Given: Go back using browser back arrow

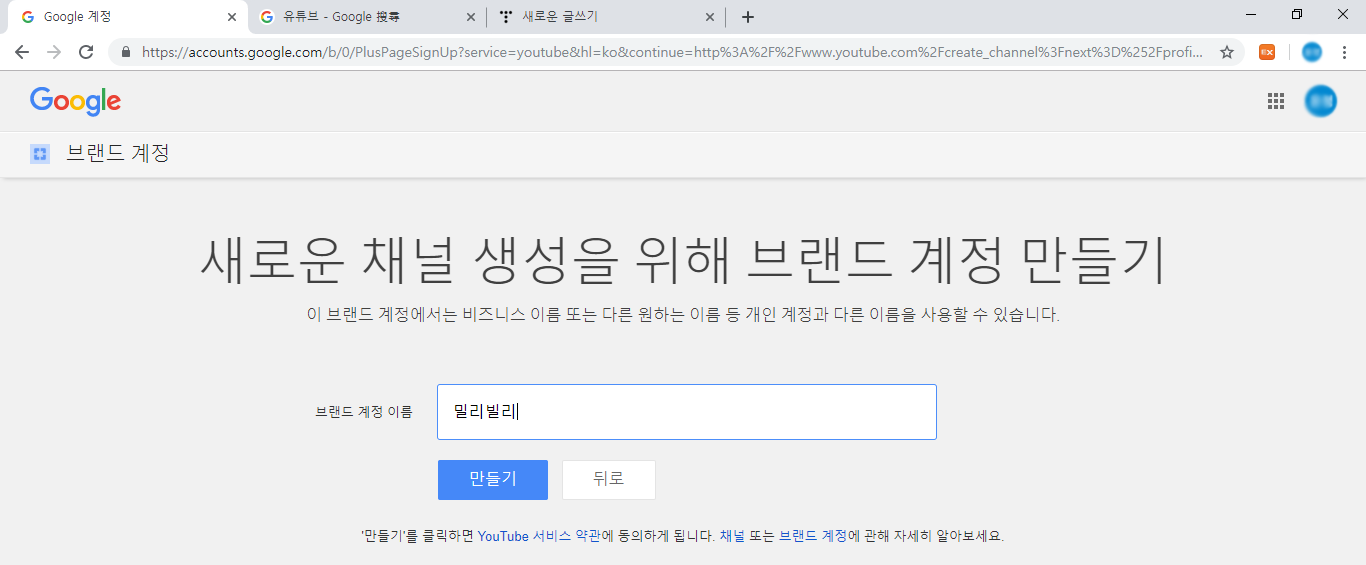Looking at the screenshot, I should point(22,52).
